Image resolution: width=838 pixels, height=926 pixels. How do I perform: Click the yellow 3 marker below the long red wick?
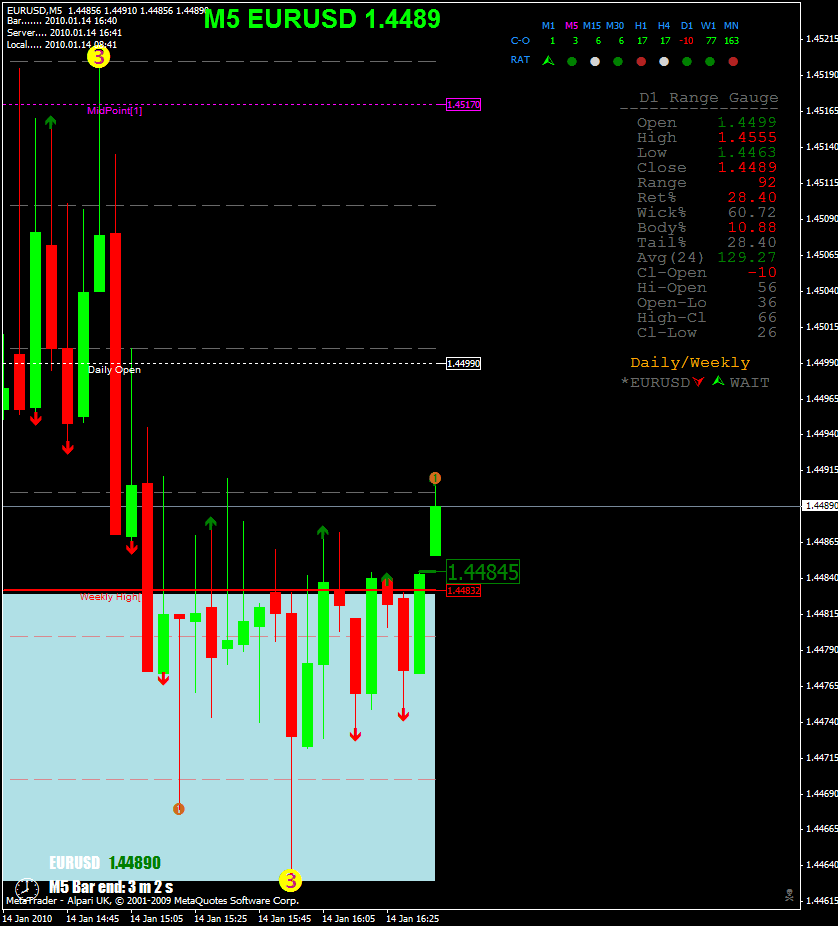[x=291, y=881]
